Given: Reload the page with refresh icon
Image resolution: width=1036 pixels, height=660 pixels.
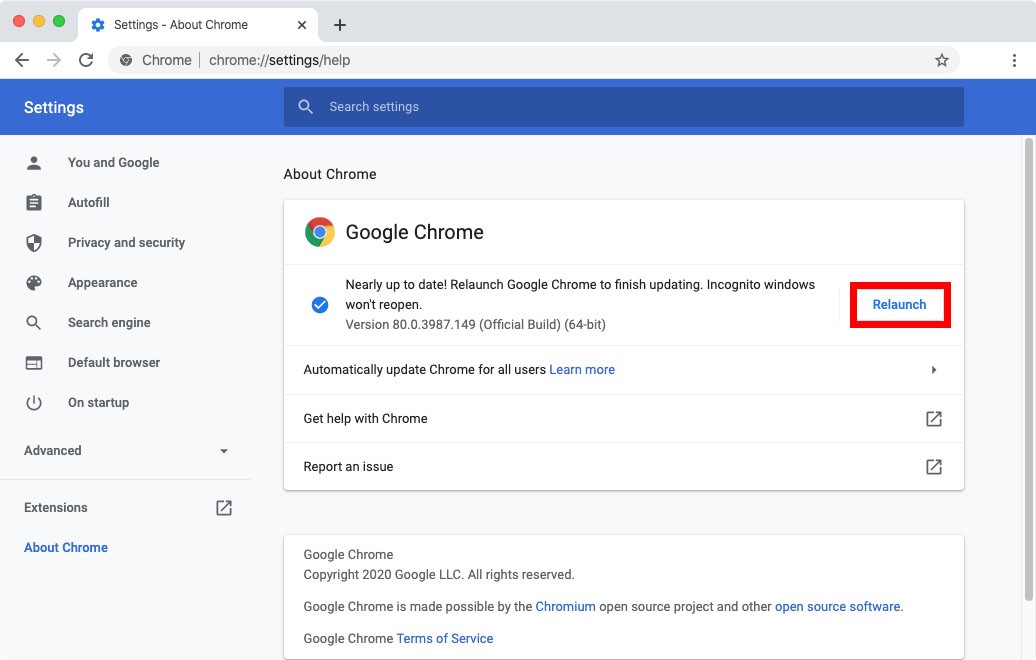Looking at the screenshot, I should click(x=86, y=60).
